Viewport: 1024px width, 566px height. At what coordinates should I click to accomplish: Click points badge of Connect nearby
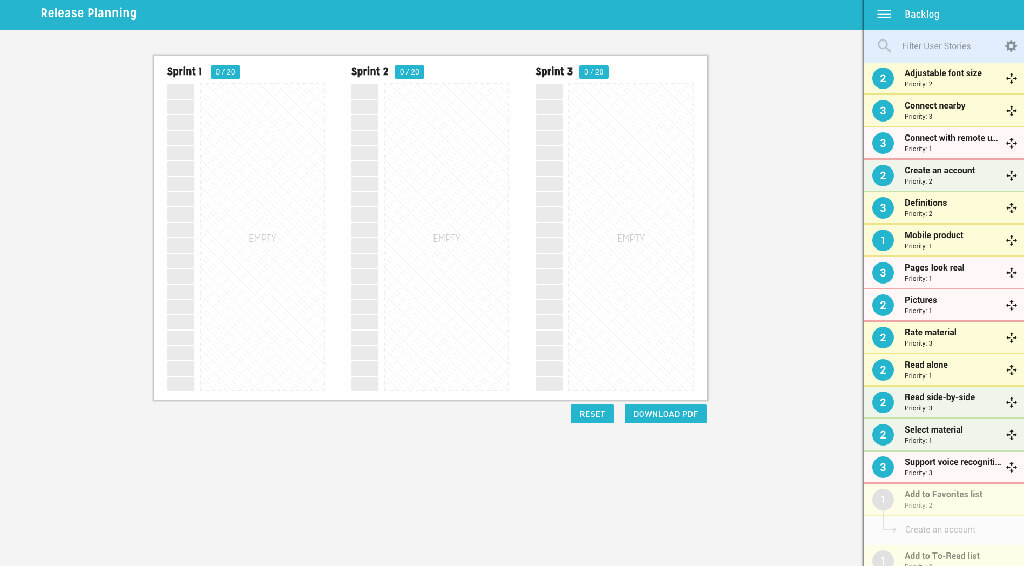pos(883,111)
